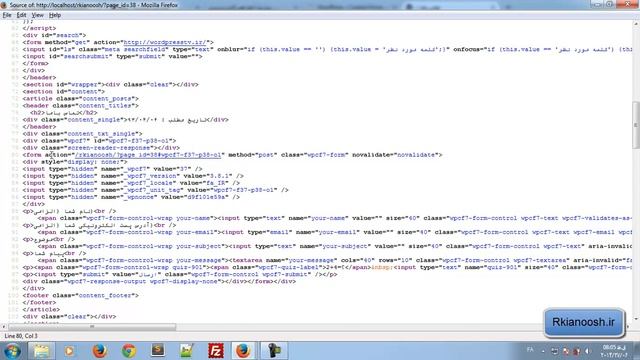Click the vertical scrollbar thumb

(636, 125)
